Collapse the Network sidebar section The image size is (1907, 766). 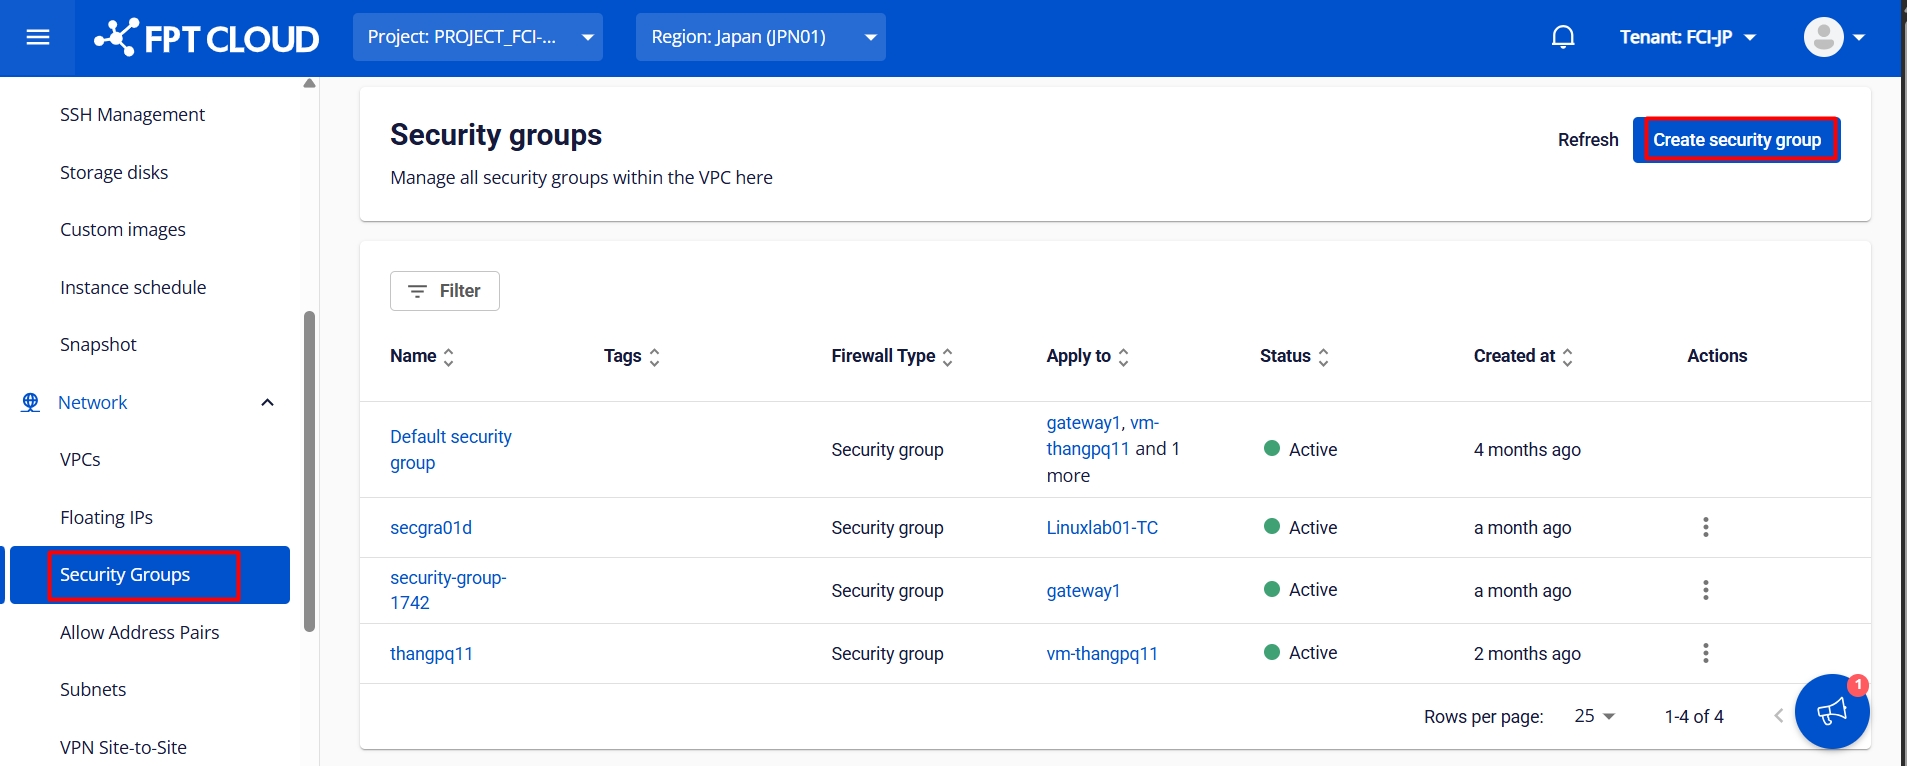tap(267, 402)
